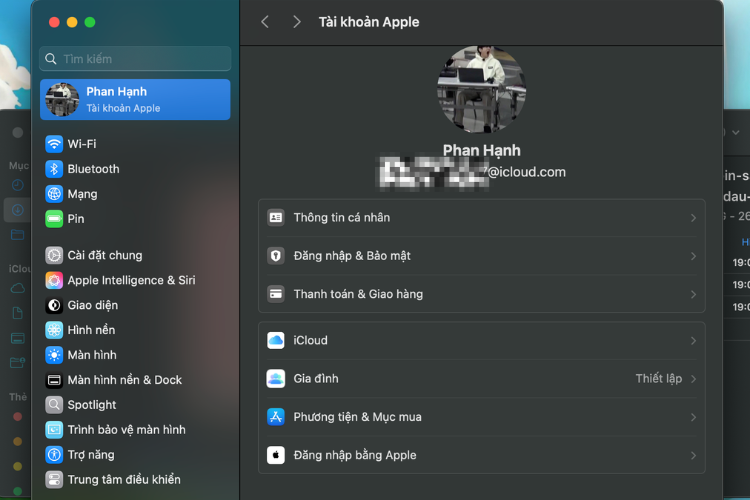Open Màn hình nền & Dock icon
750x500 pixels.
pos(54,380)
